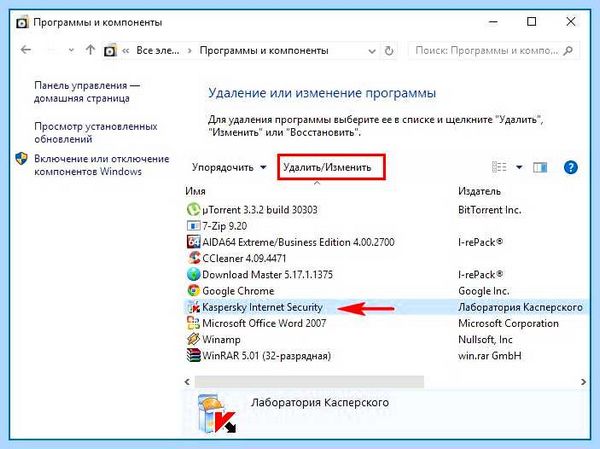Open recent locations dropdown arrow
This screenshot has width=600, height=449.
[x=71, y=50]
